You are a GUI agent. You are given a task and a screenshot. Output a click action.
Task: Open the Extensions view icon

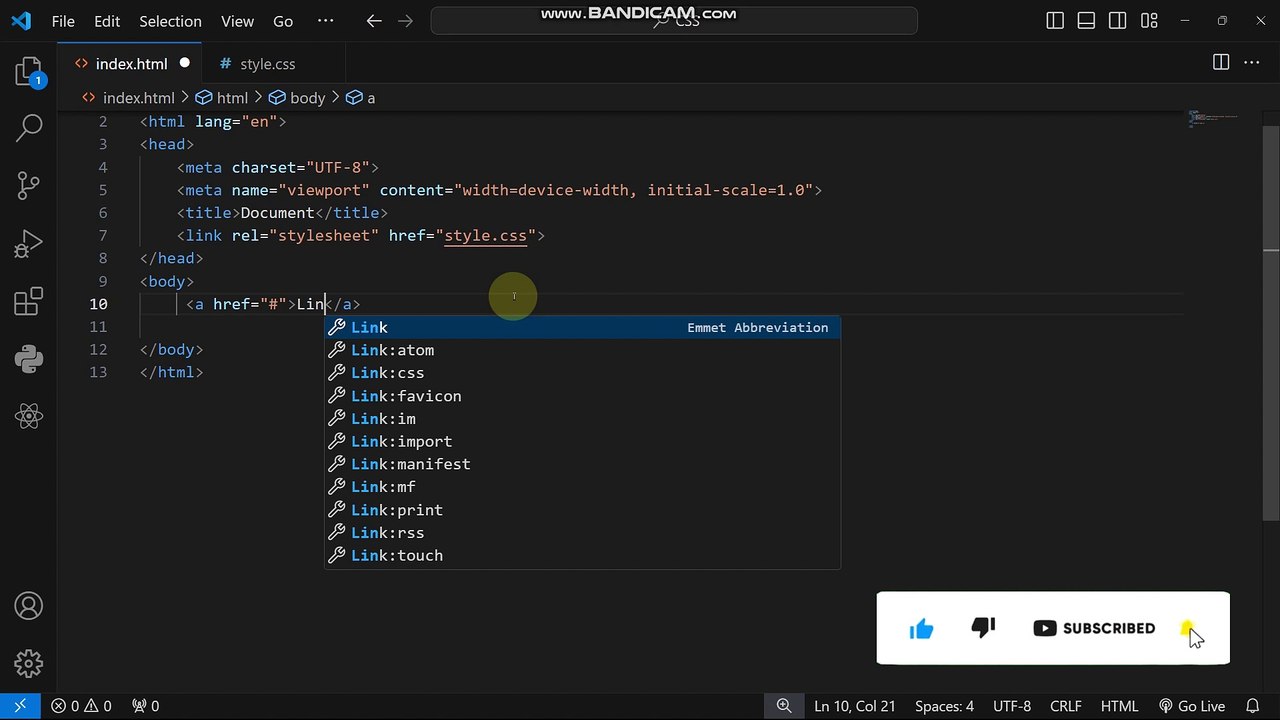[x=29, y=301]
